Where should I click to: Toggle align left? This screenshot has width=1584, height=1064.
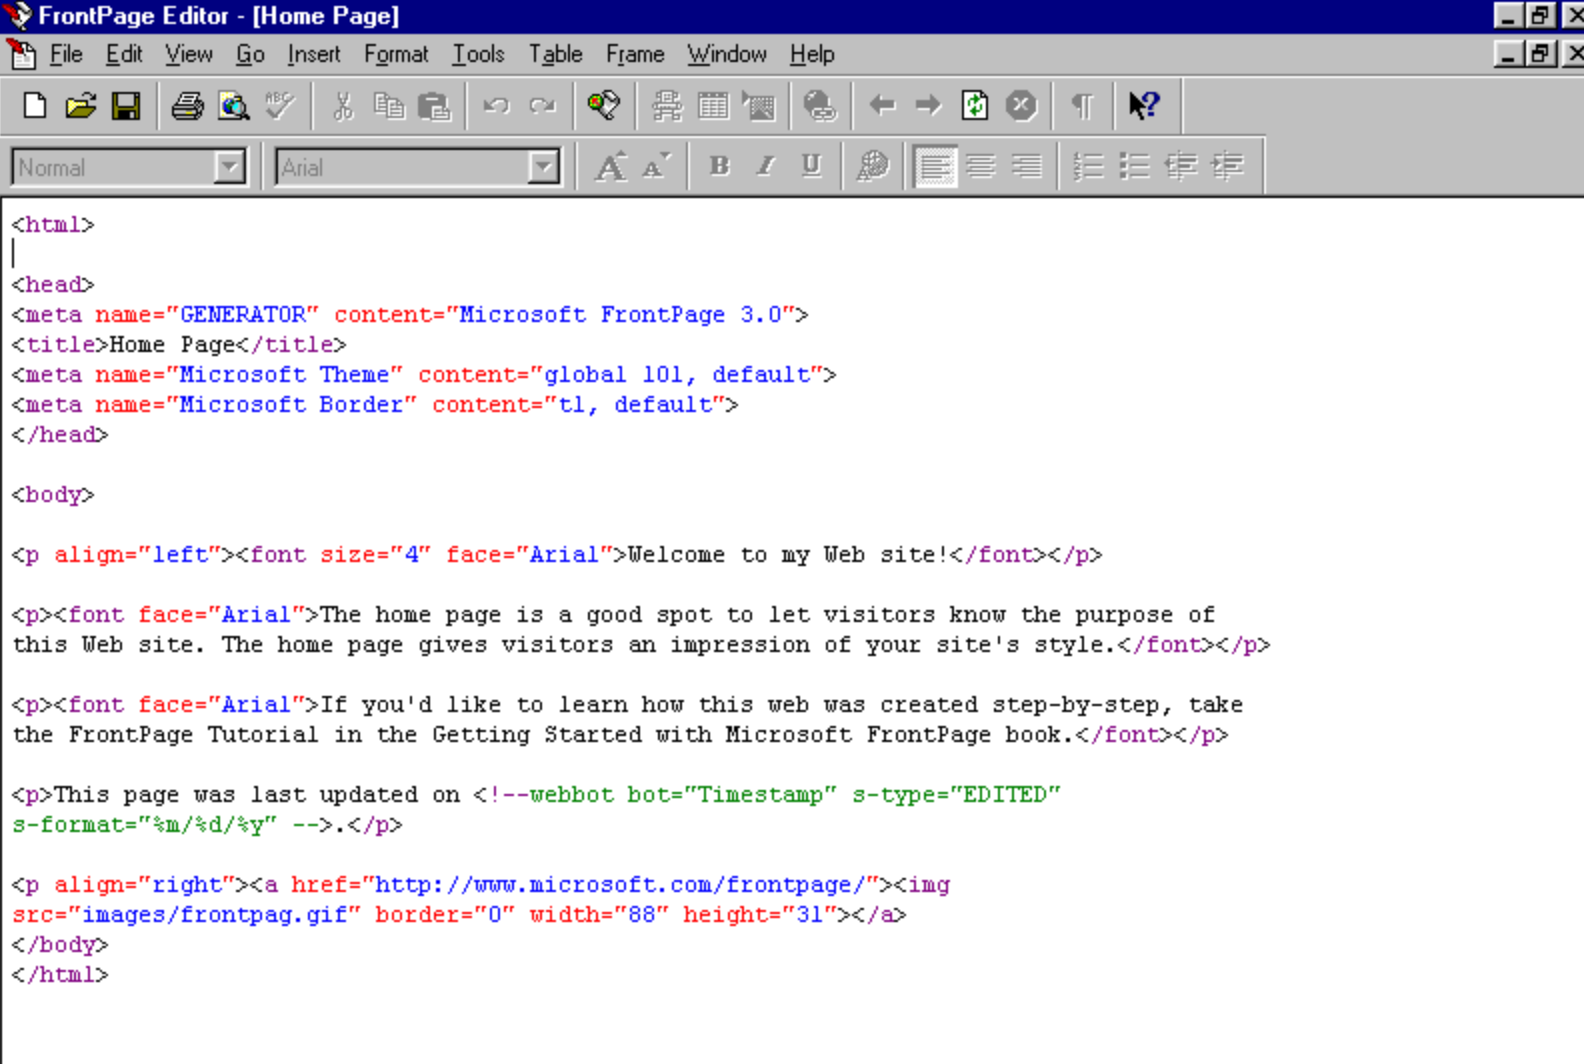tap(935, 166)
